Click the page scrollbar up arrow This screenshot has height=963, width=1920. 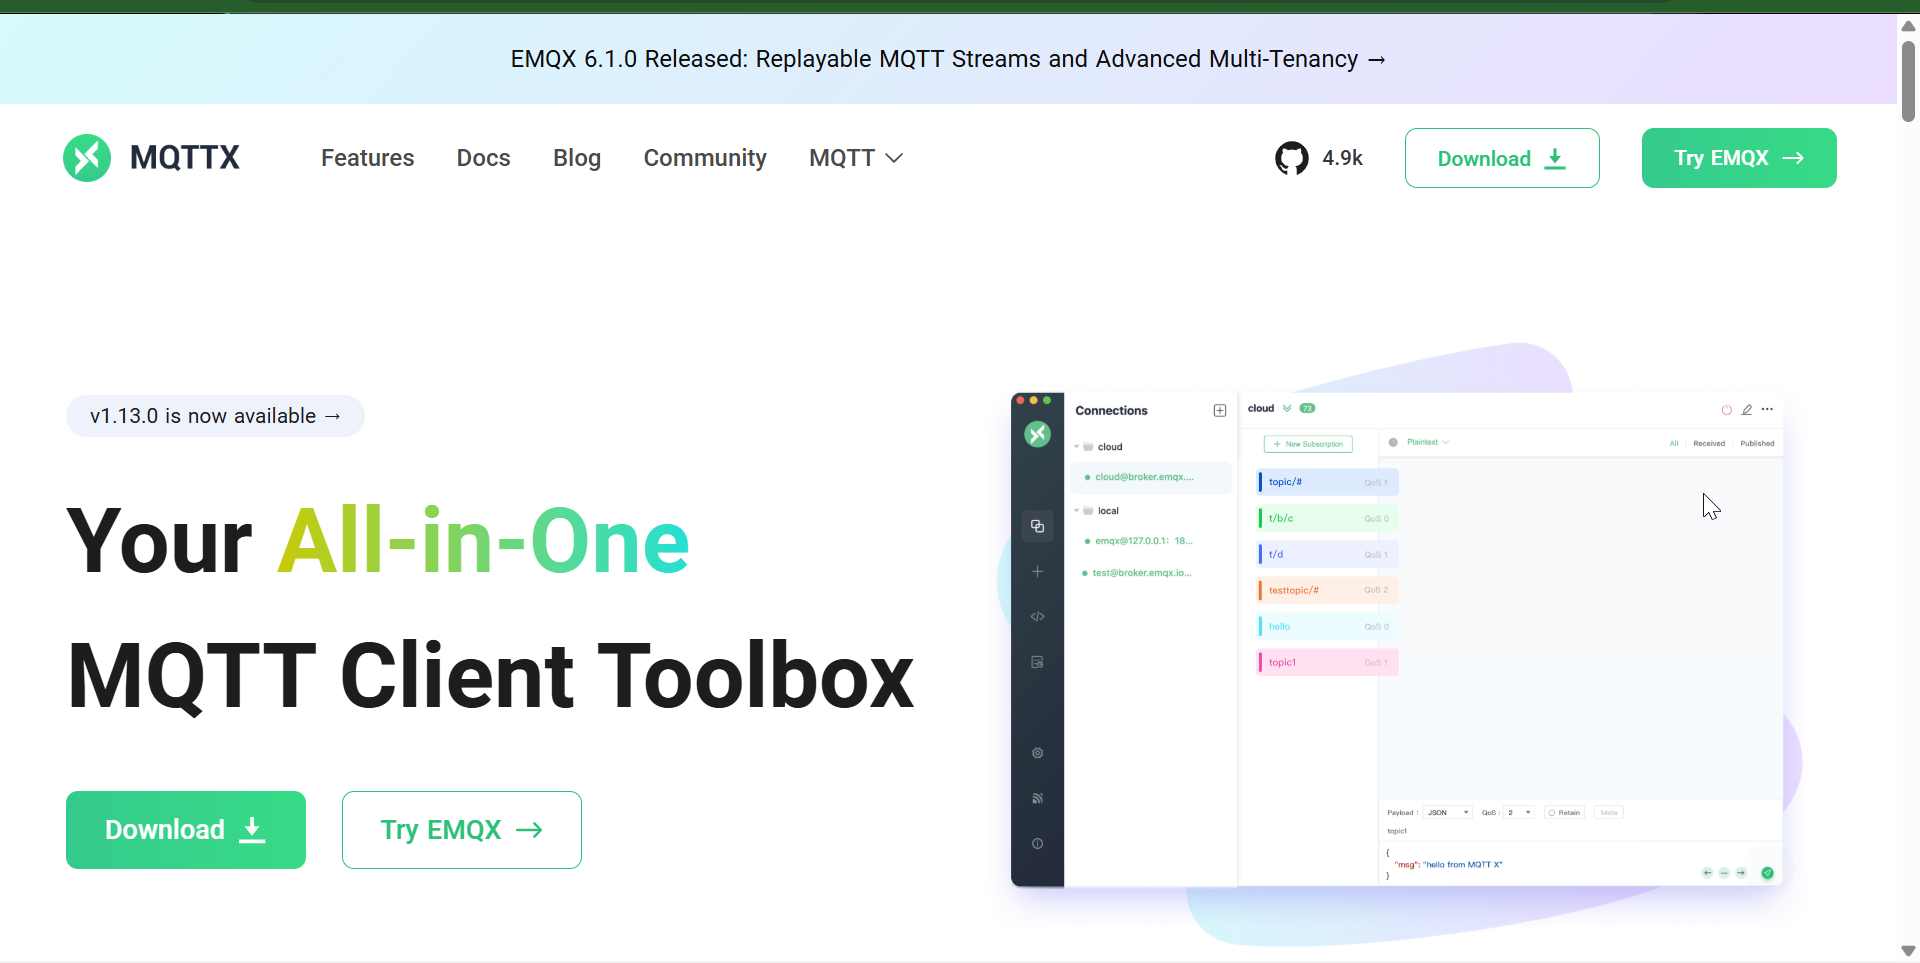[1908, 26]
